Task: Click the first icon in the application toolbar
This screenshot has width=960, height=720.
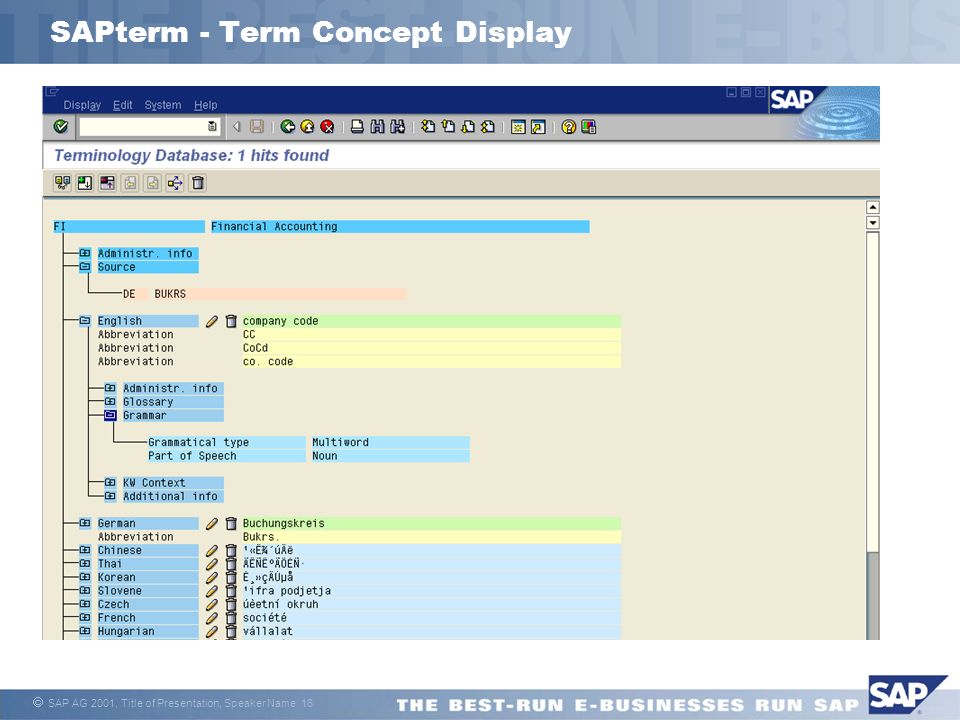Action: click(62, 183)
